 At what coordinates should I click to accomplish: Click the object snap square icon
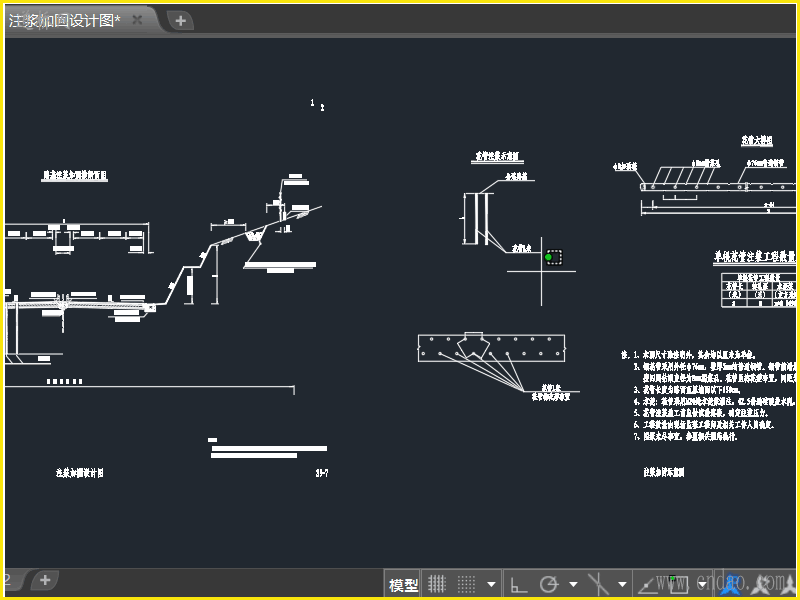pyautogui.click(x=677, y=584)
